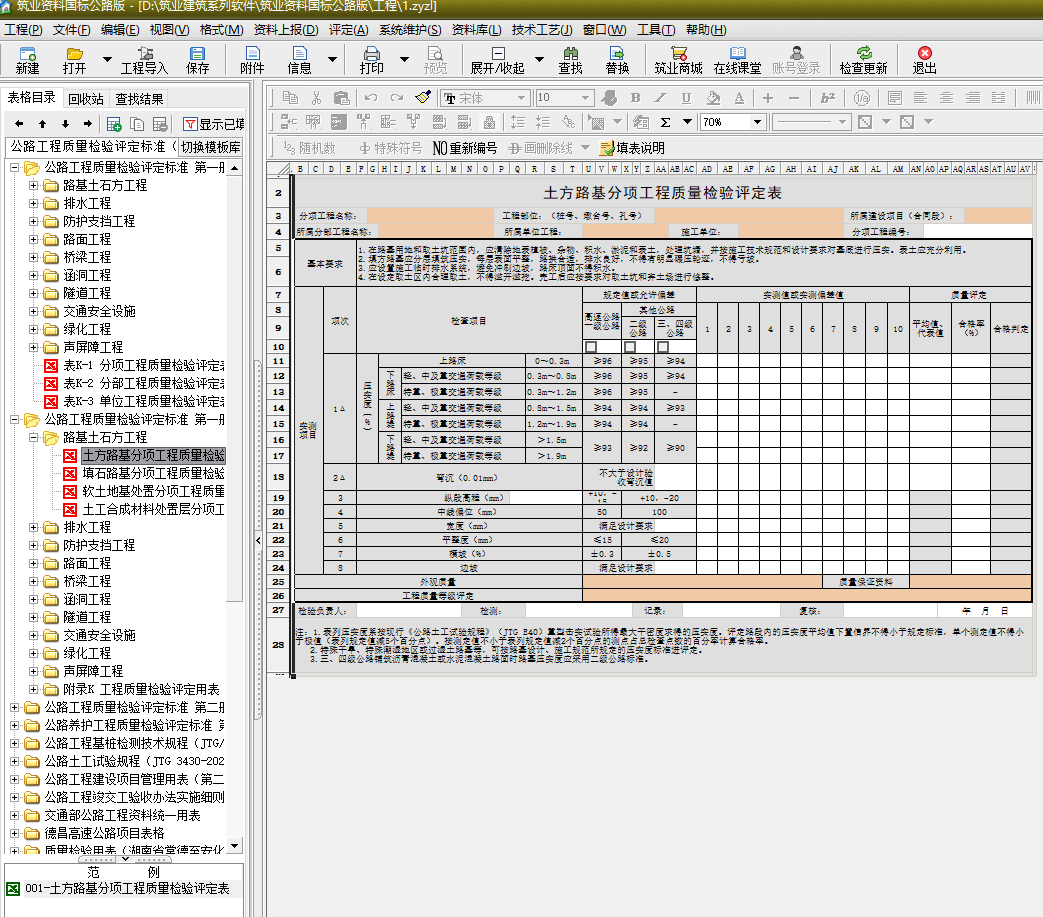Save with the 保存 disk icon
The width and height of the screenshot is (1043, 917).
click(x=198, y=53)
